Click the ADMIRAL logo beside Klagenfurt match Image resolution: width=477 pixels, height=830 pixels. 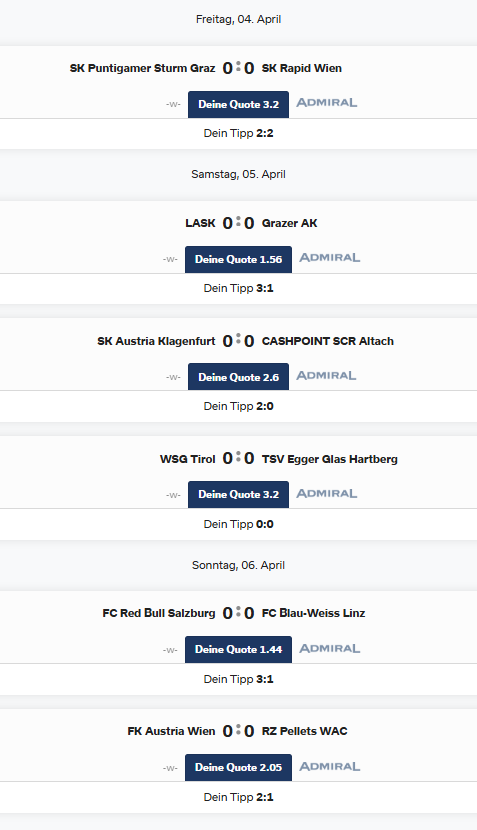[x=326, y=376]
